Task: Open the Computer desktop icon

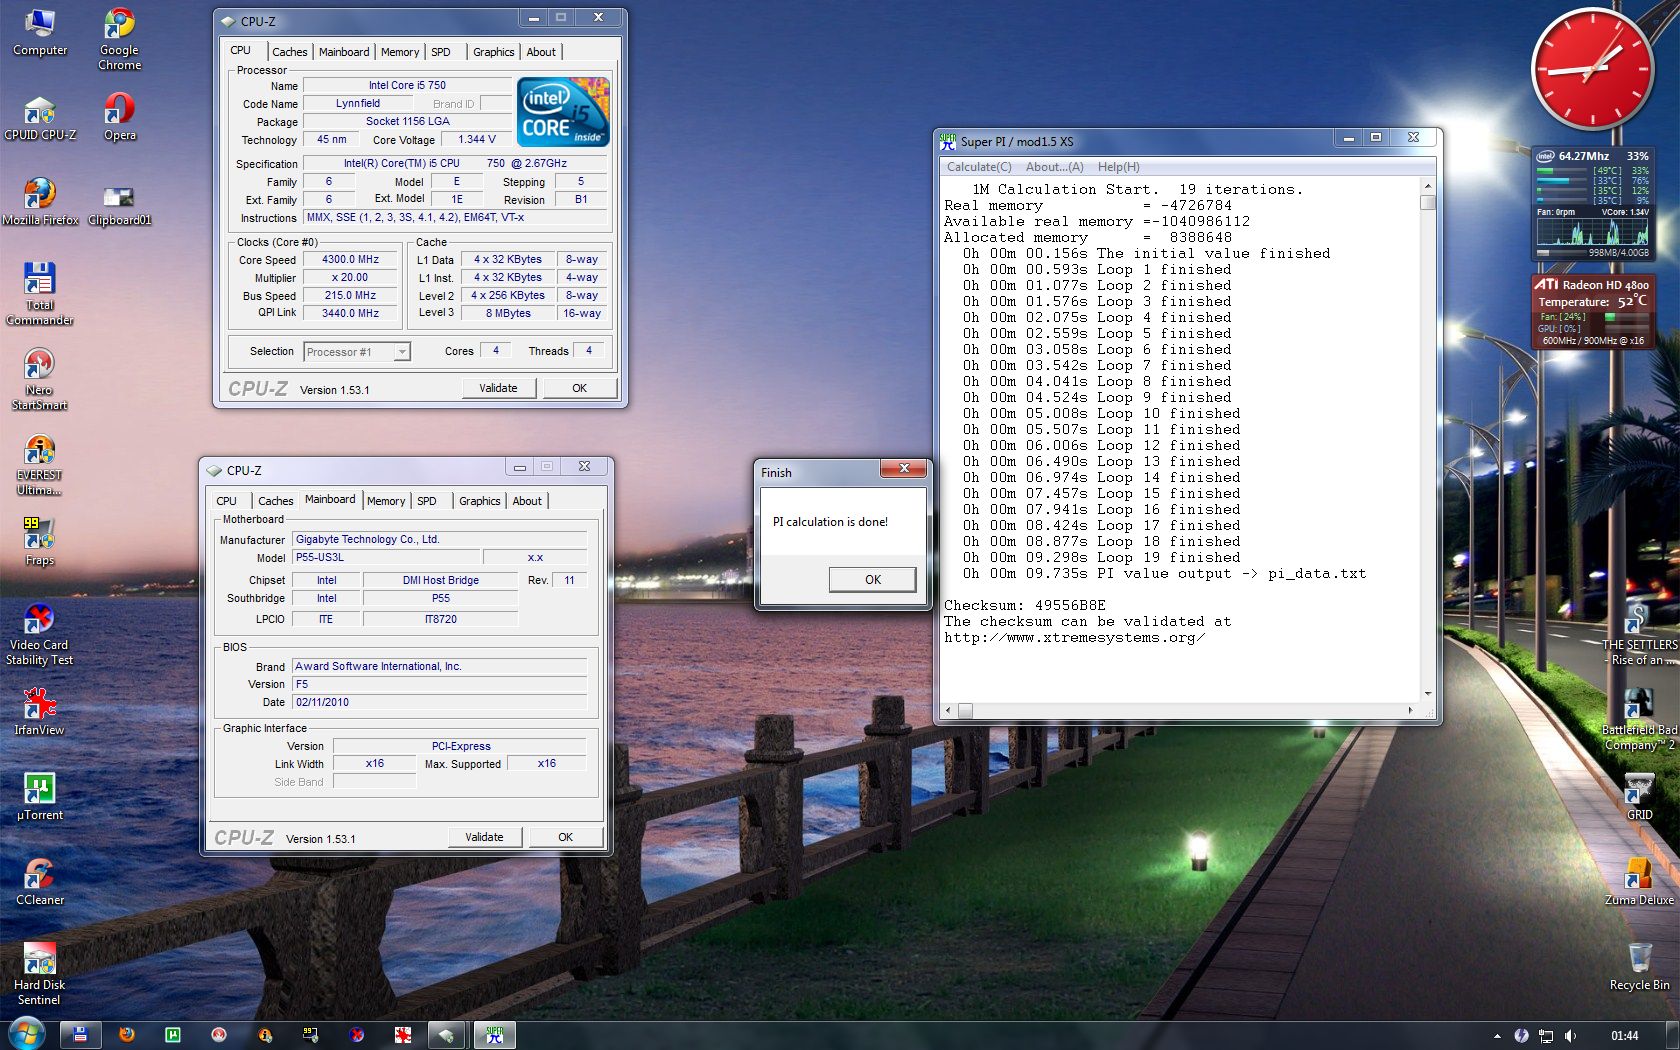Action: (x=40, y=32)
